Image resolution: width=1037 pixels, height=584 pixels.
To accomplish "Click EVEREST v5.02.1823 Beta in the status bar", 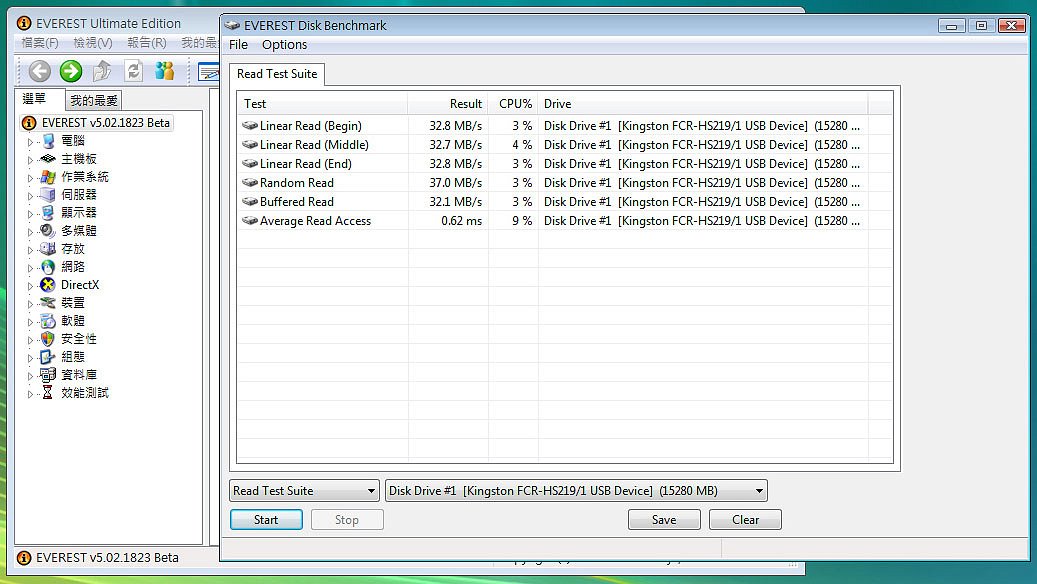I will coord(107,558).
